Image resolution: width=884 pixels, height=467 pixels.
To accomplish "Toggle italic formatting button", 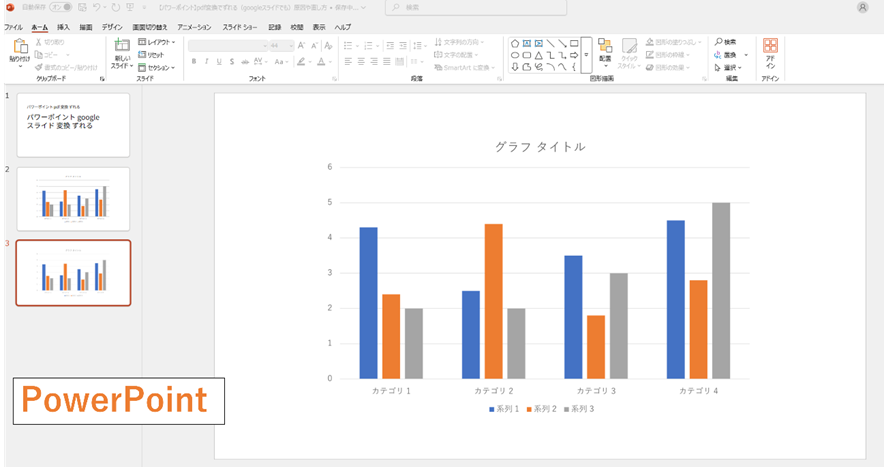I will [x=207, y=61].
